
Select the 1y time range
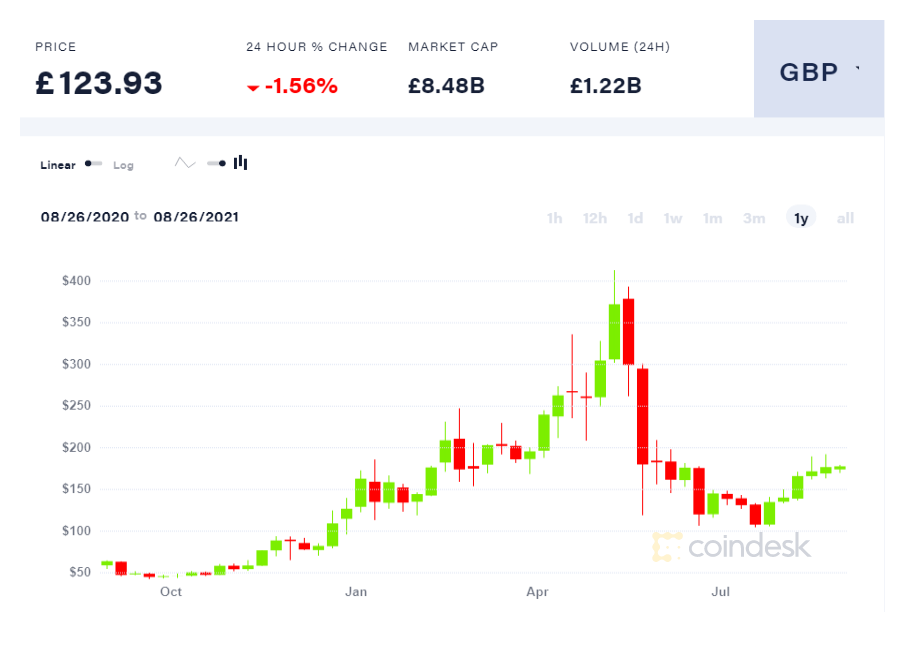801,218
